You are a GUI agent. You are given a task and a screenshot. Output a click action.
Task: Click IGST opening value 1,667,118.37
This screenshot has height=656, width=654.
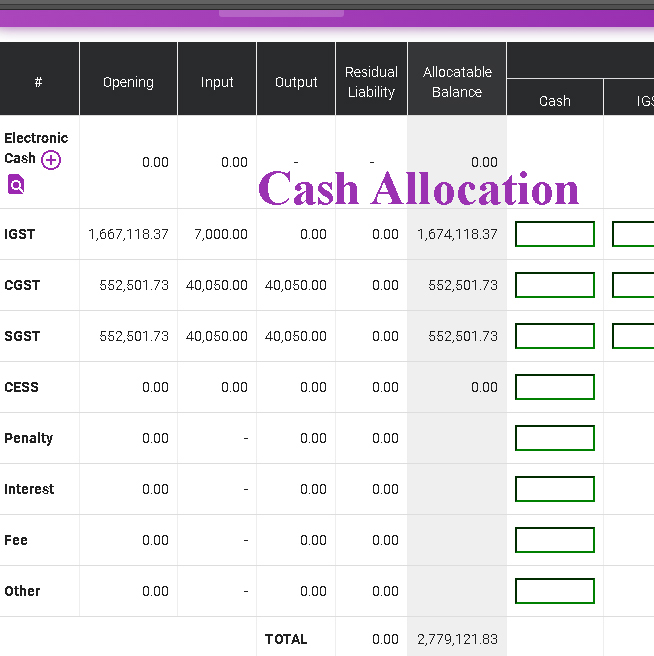tap(128, 234)
